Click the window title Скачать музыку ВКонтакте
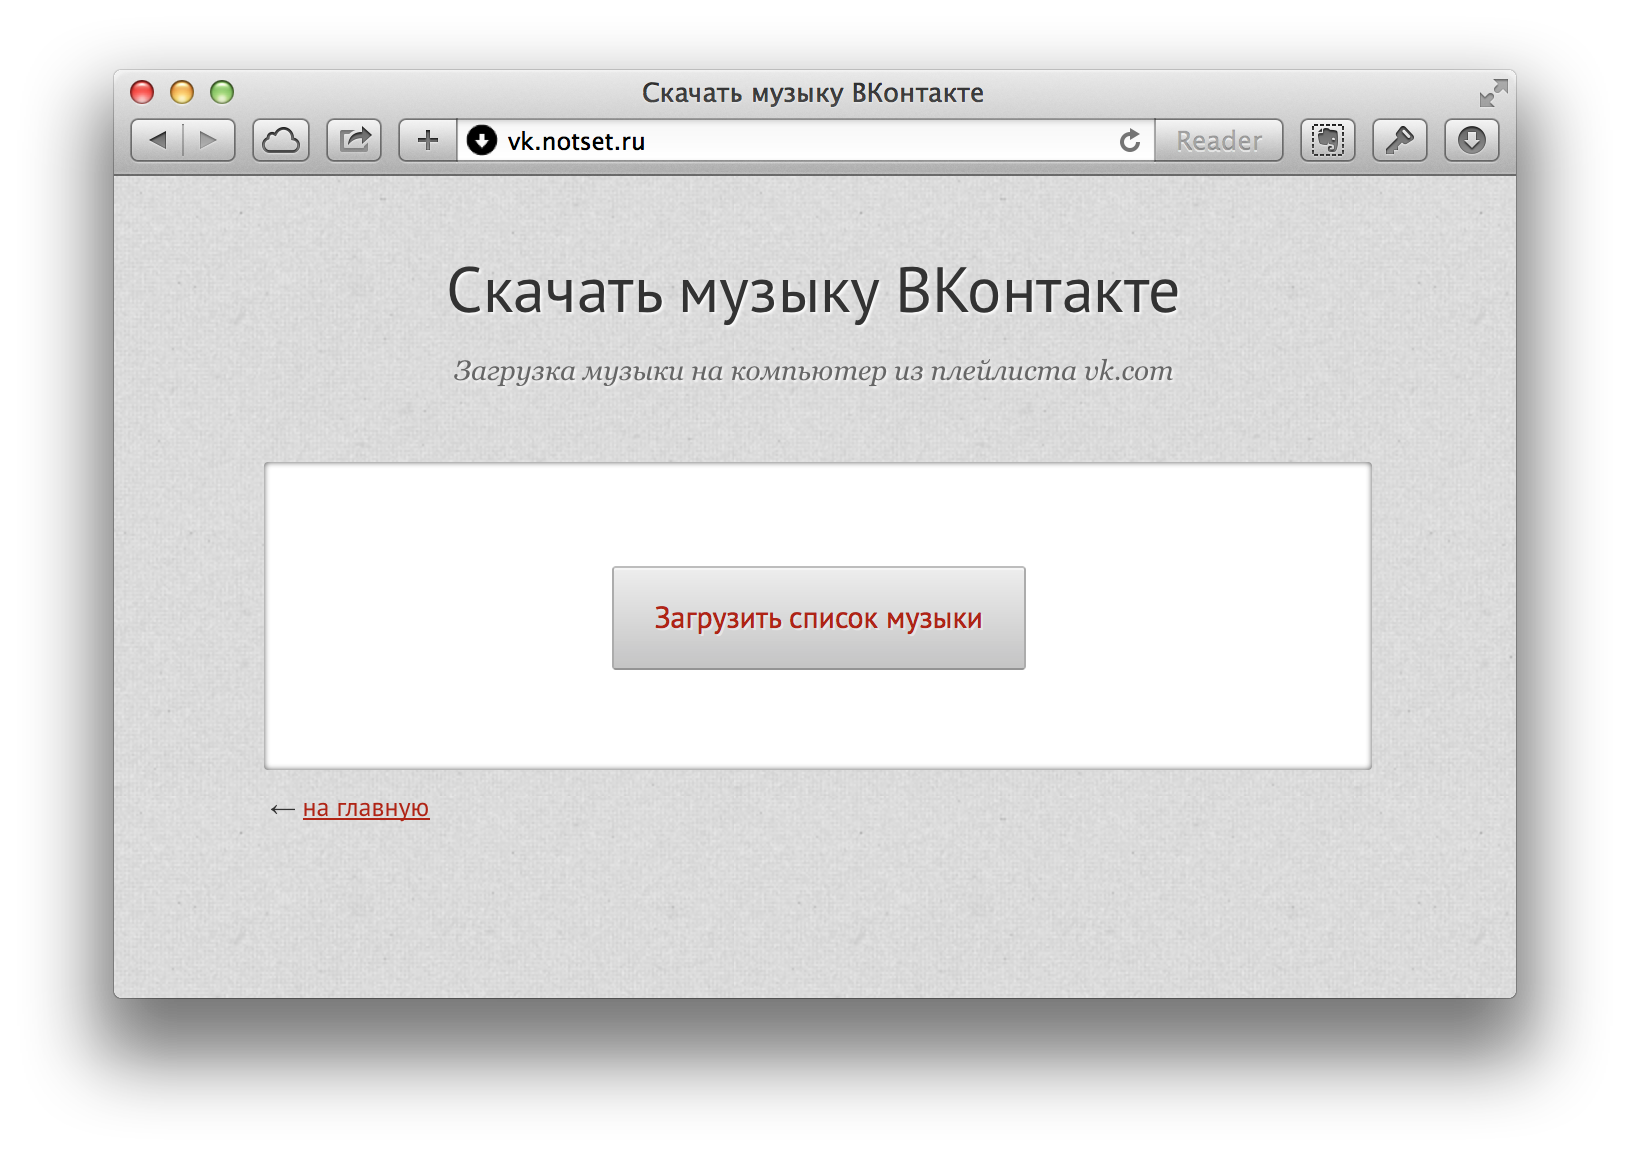The image size is (1630, 1156). (x=813, y=93)
